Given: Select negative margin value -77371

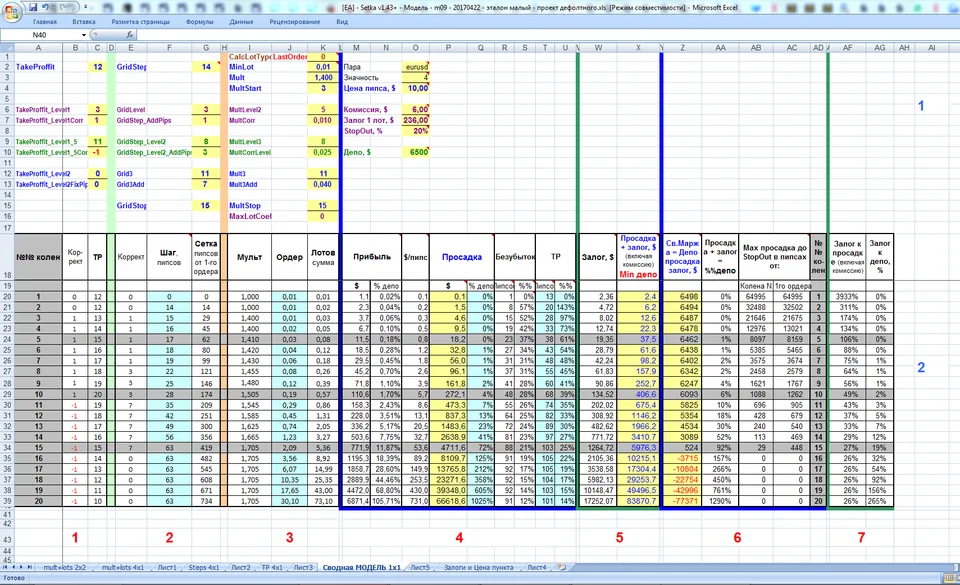Looking at the screenshot, I should pos(683,501).
